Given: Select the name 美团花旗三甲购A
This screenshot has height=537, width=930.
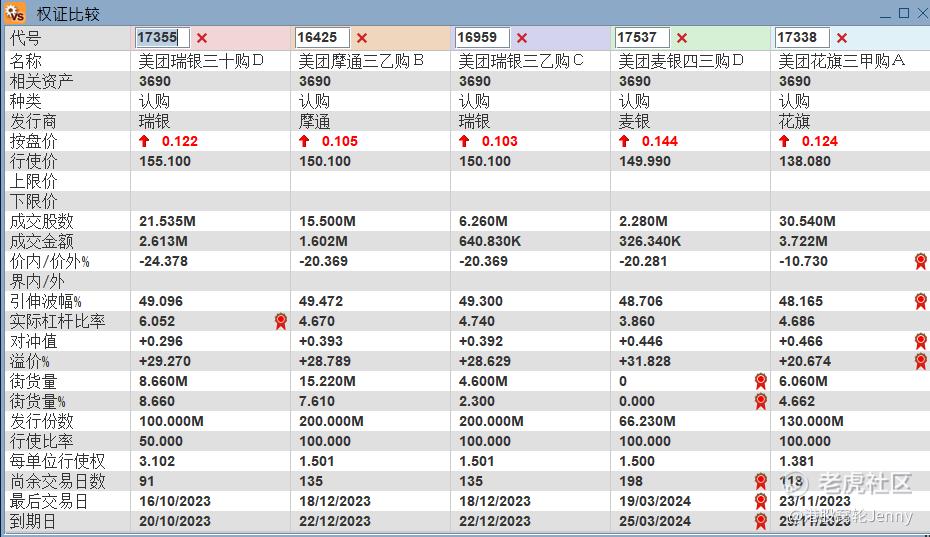Looking at the screenshot, I should tap(842, 61).
